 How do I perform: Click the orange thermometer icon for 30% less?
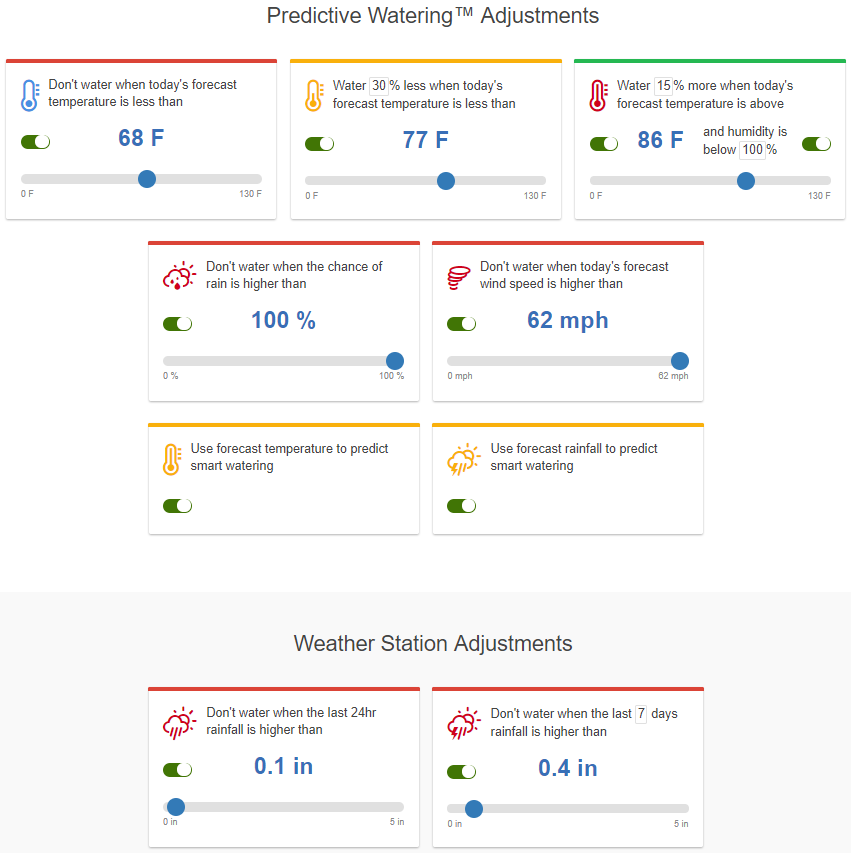[314, 95]
